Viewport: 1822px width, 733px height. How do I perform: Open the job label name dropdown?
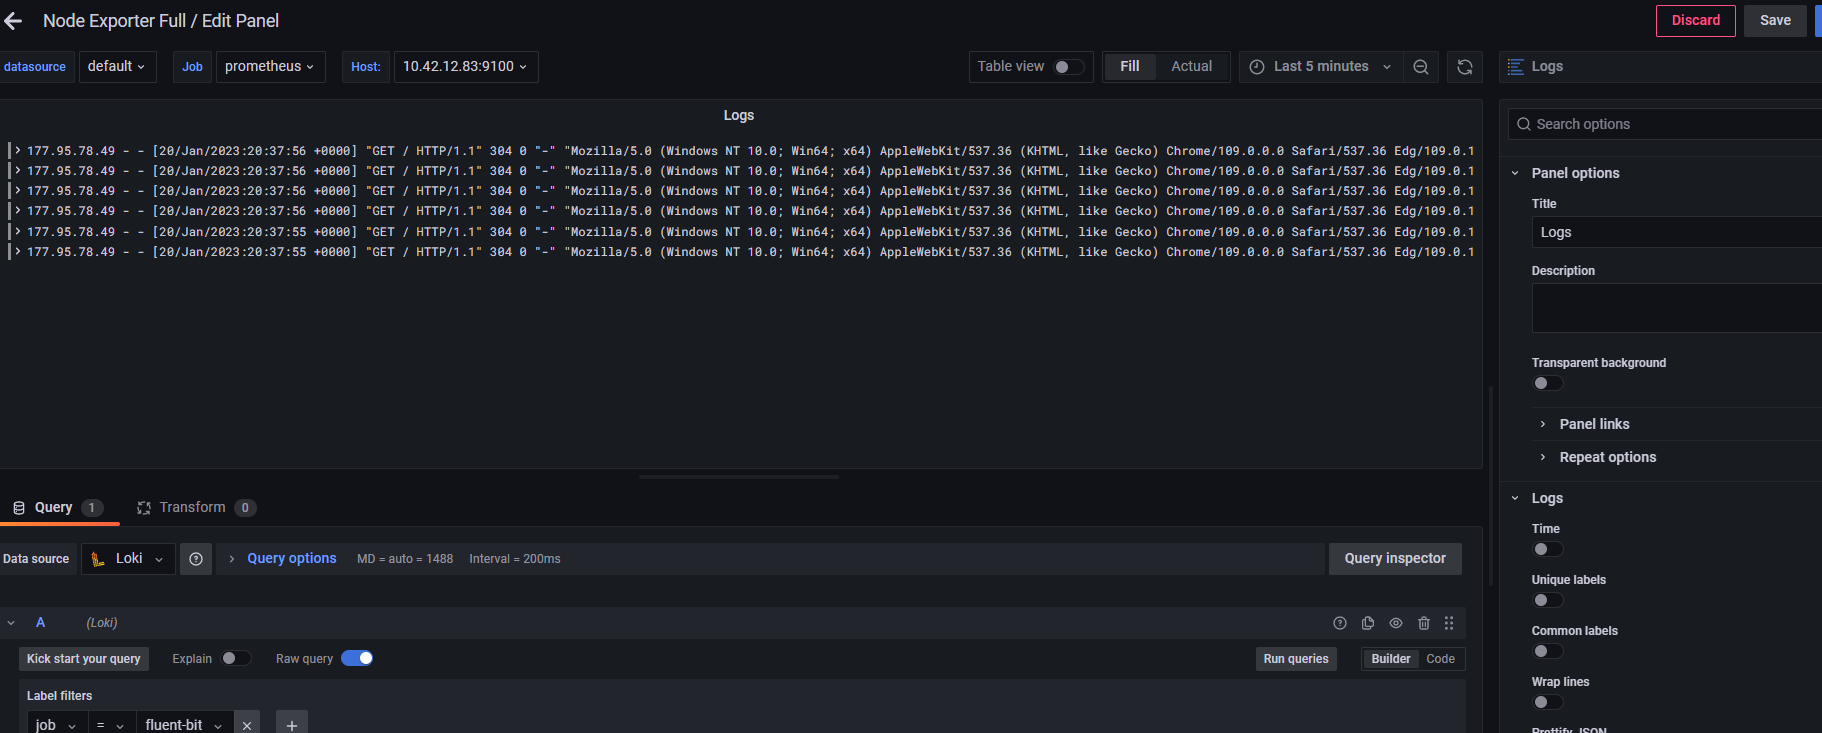56,725
